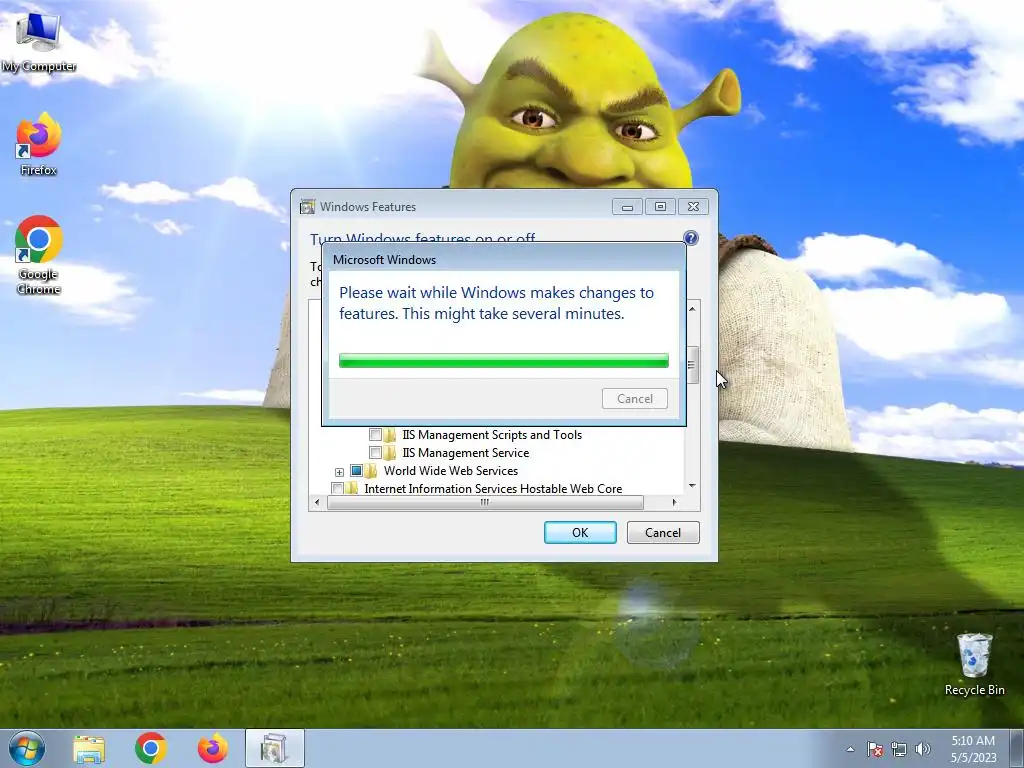Select World Wide Web Services text
The height and width of the screenshot is (768, 1024).
451,470
